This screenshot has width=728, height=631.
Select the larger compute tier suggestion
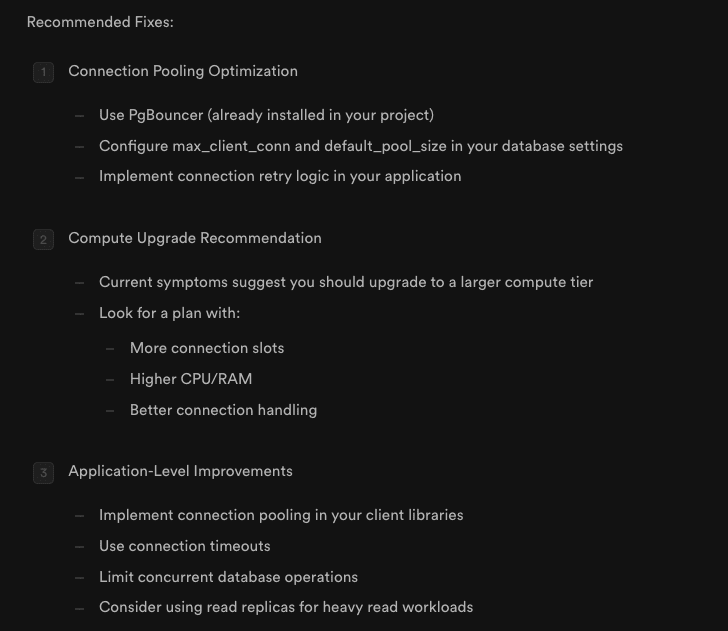click(346, 282)
